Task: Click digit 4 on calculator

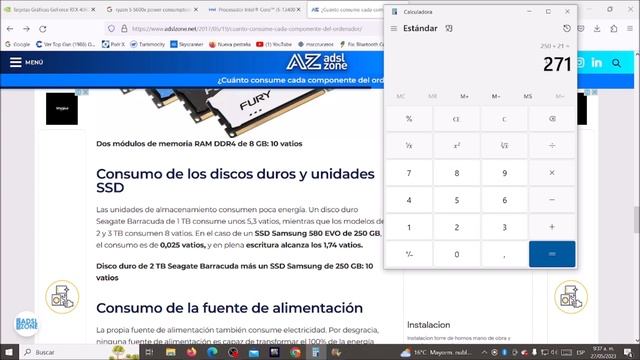Action: 409,200
